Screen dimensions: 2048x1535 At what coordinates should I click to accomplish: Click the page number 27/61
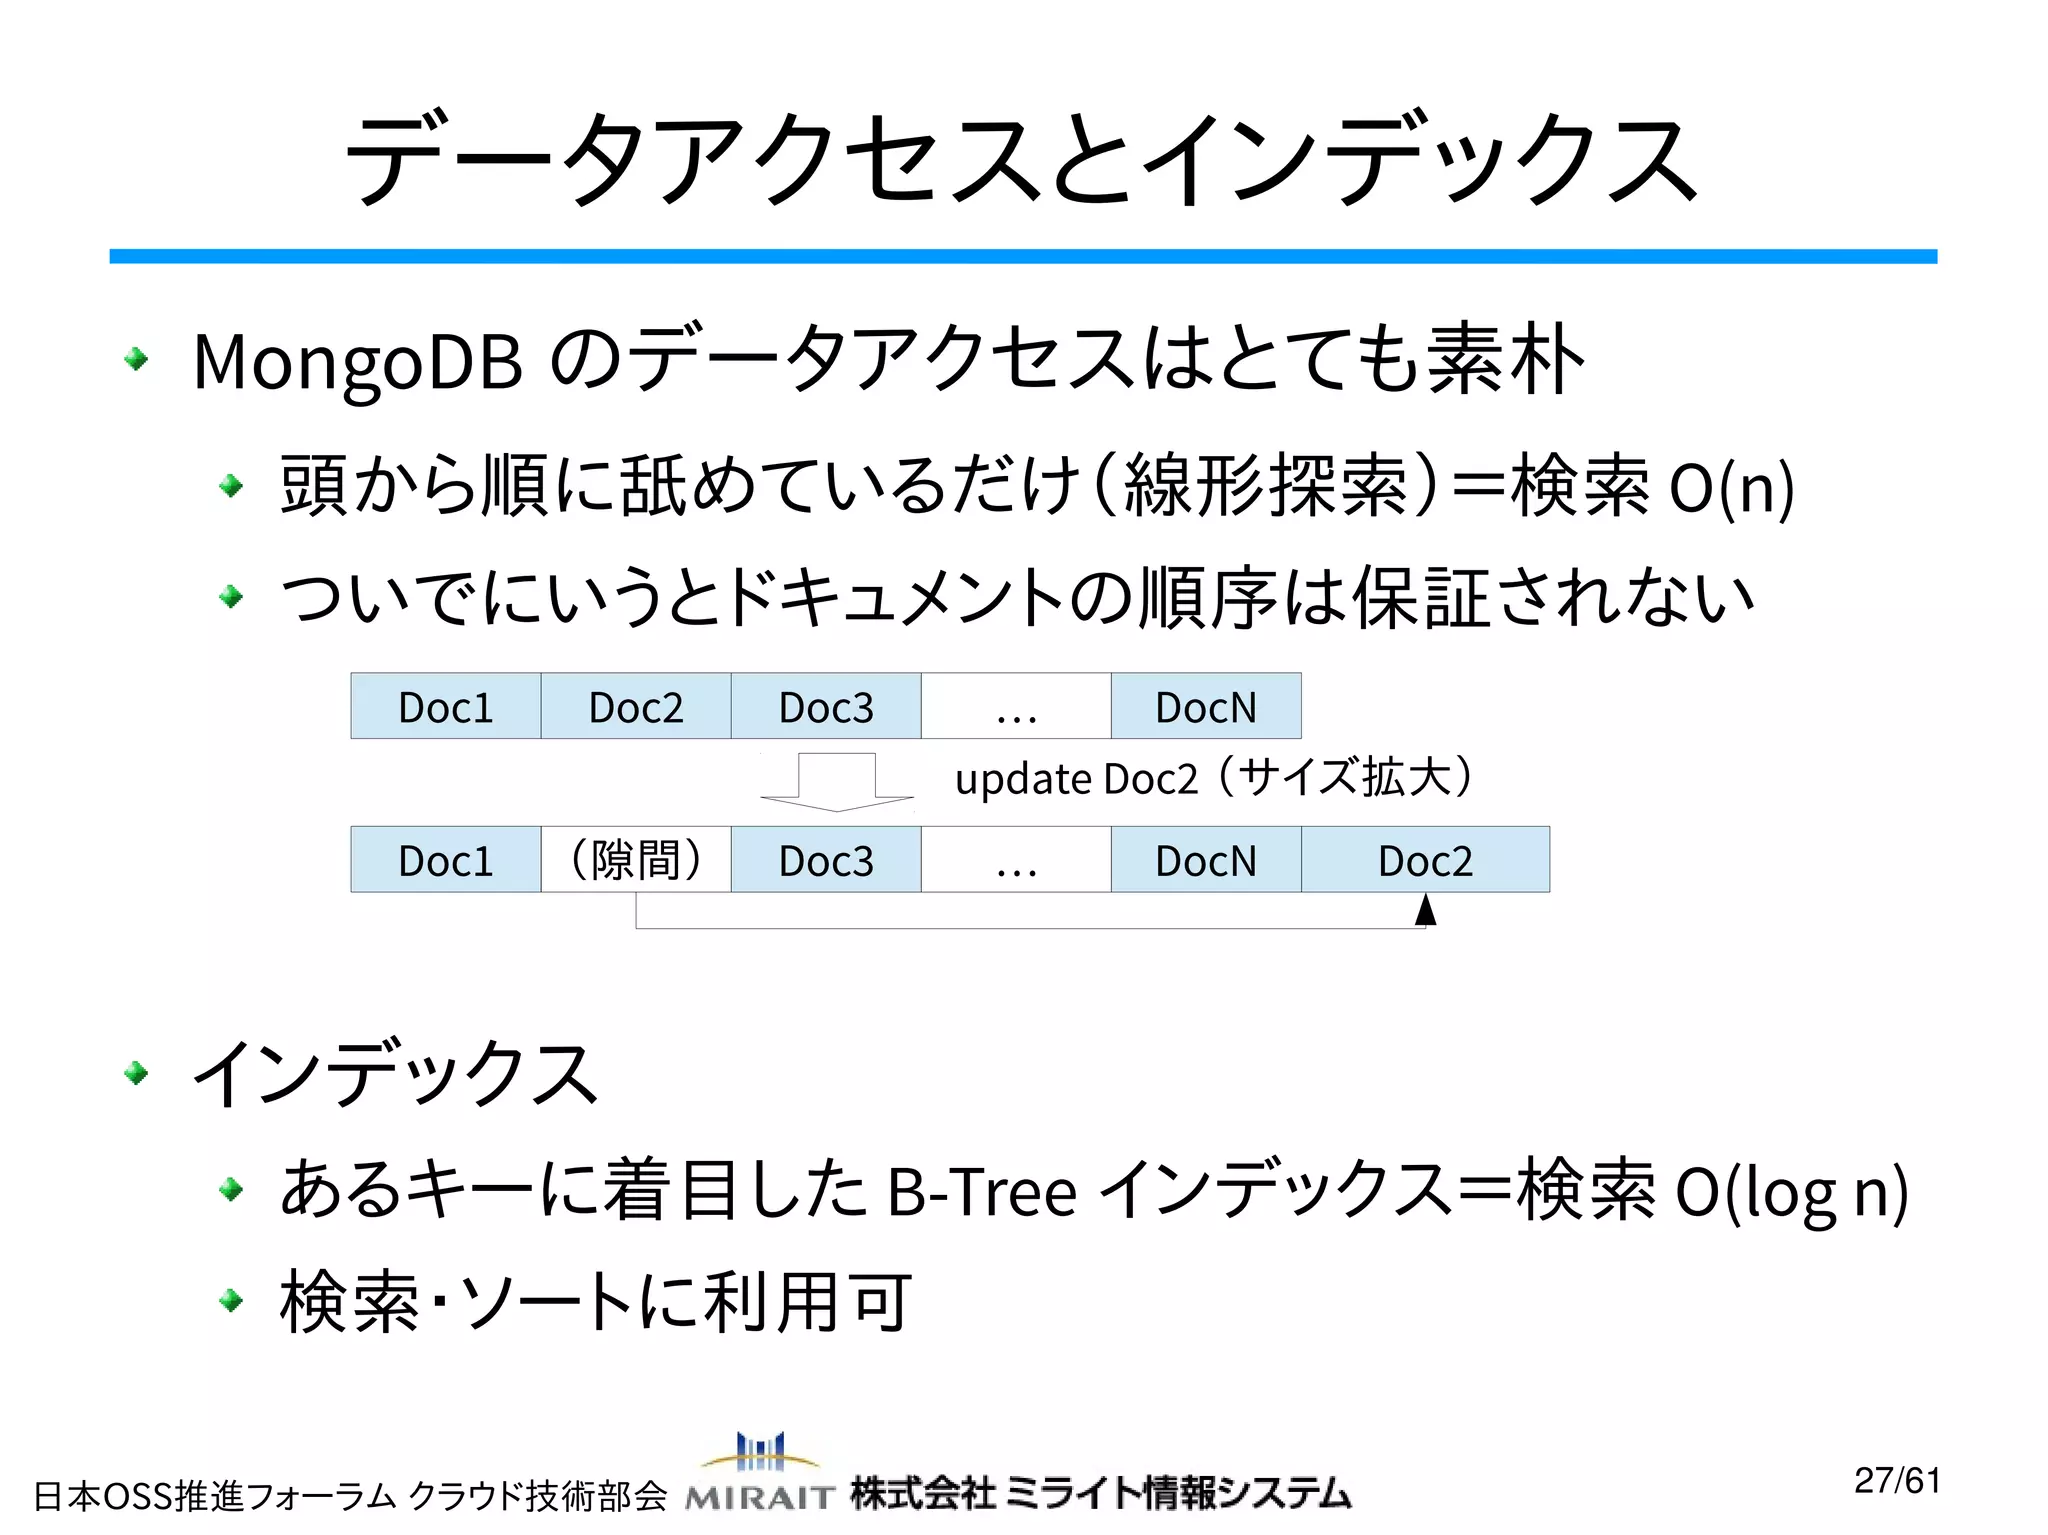point(1897,1480)
